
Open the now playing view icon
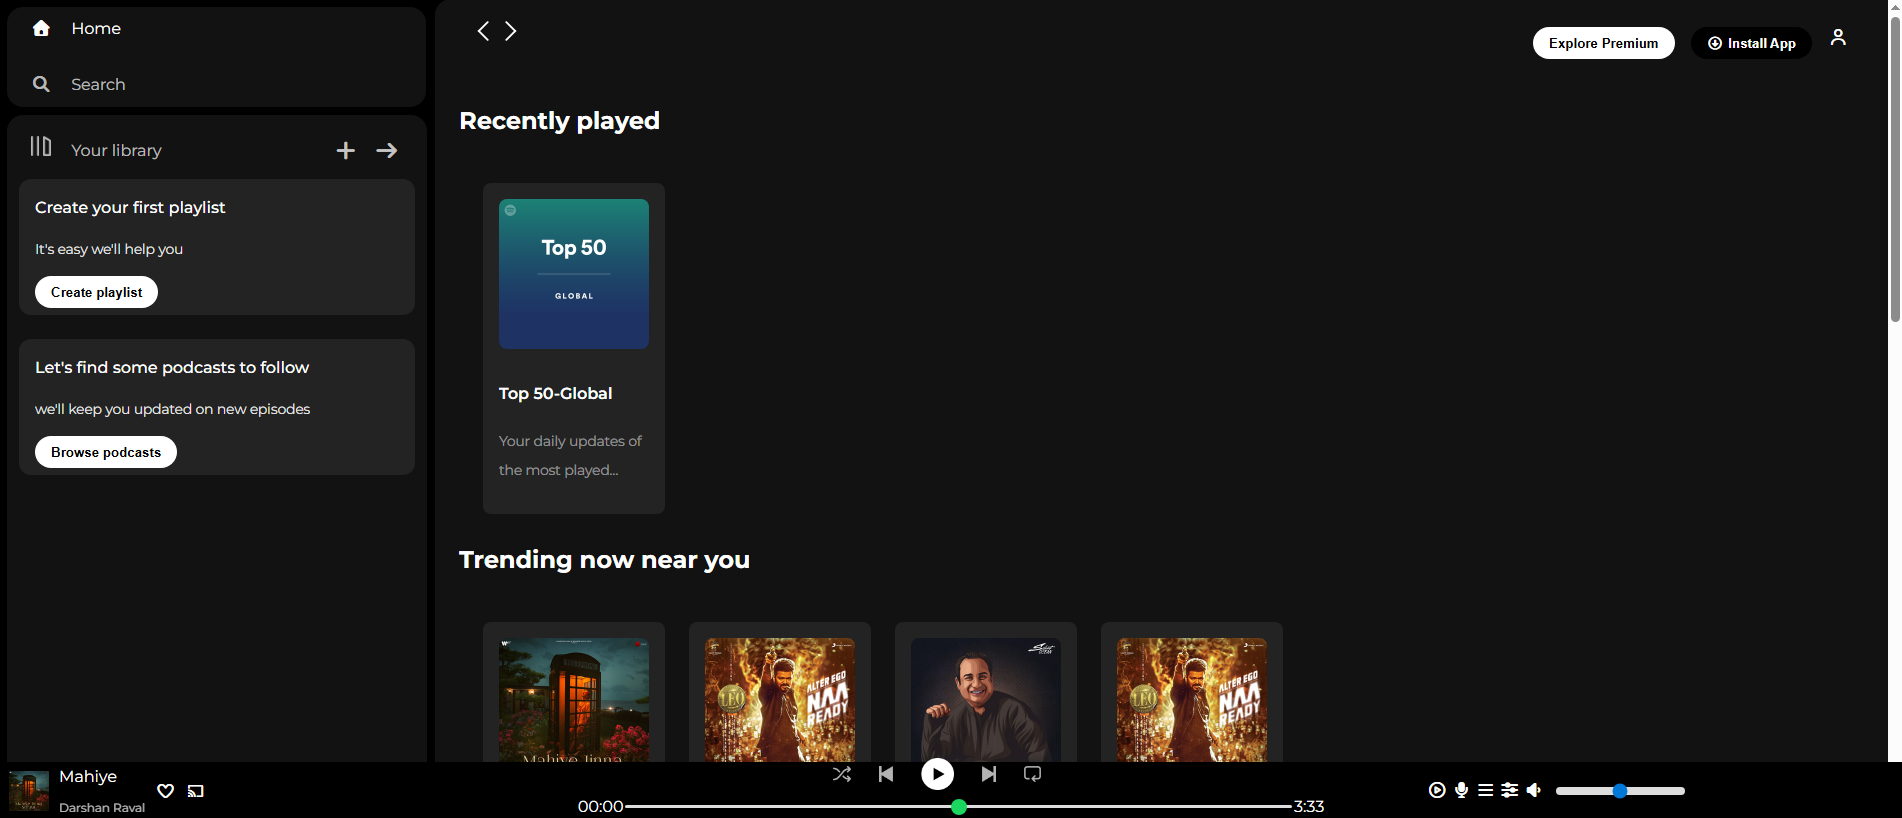[x=1437, y=790]
